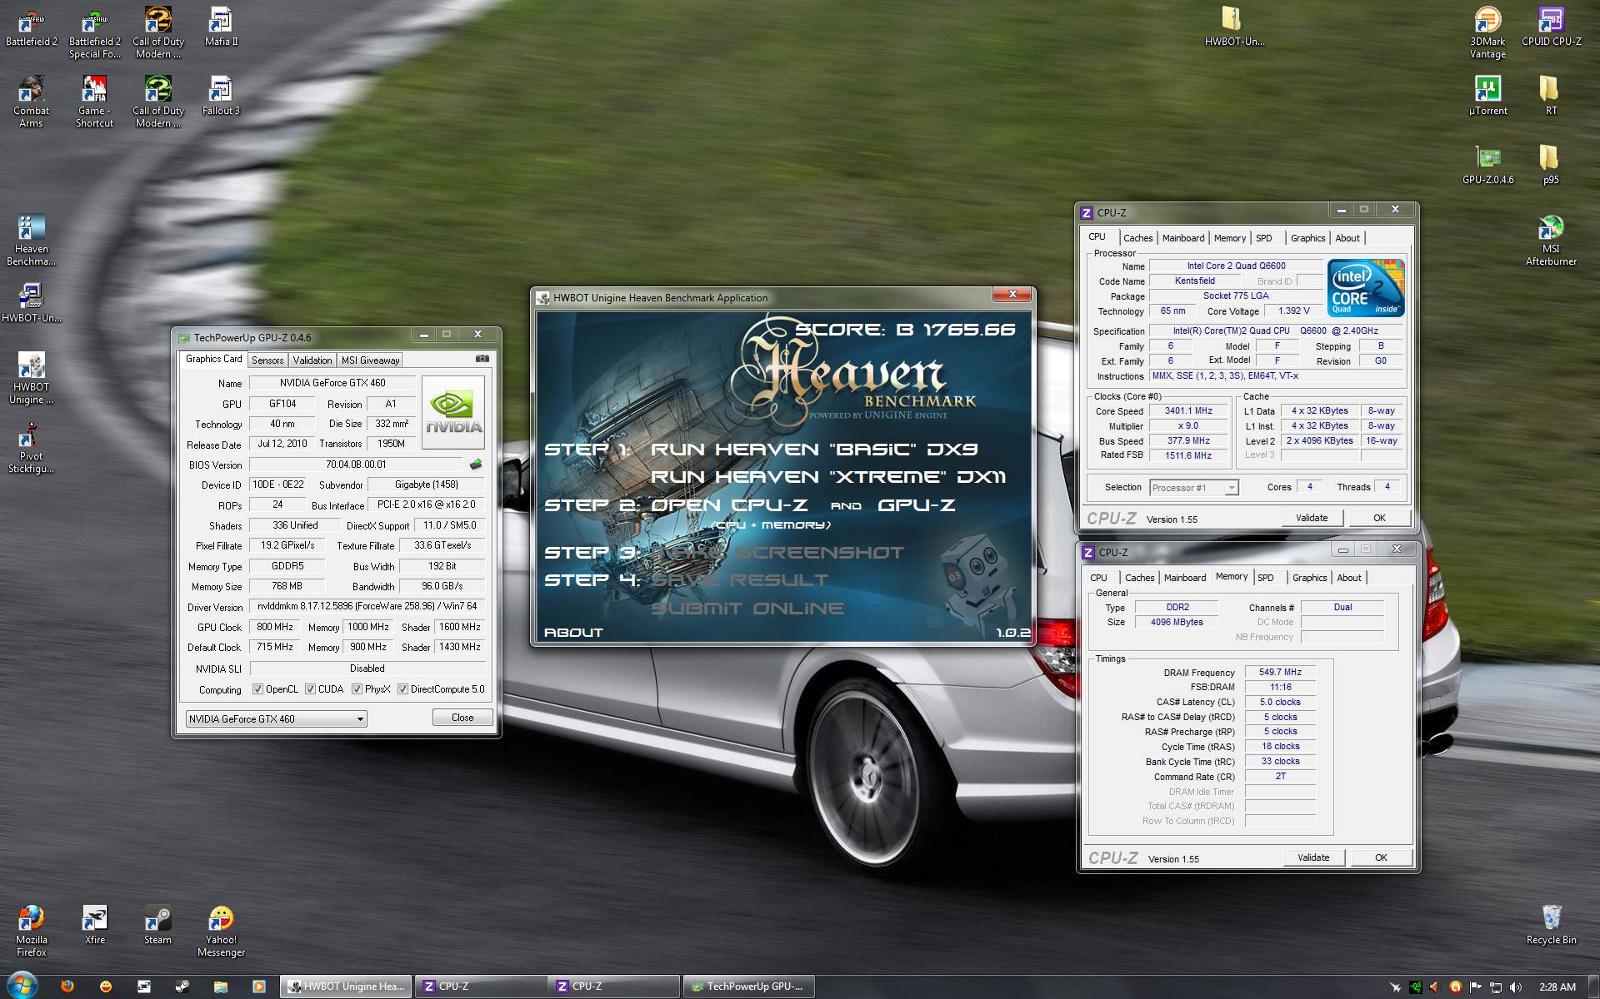Click the volume icon in system tray
Image resolution: width=1600 pixels, height=999 pixels.
pyautogui.click(x=1516, y=987)
